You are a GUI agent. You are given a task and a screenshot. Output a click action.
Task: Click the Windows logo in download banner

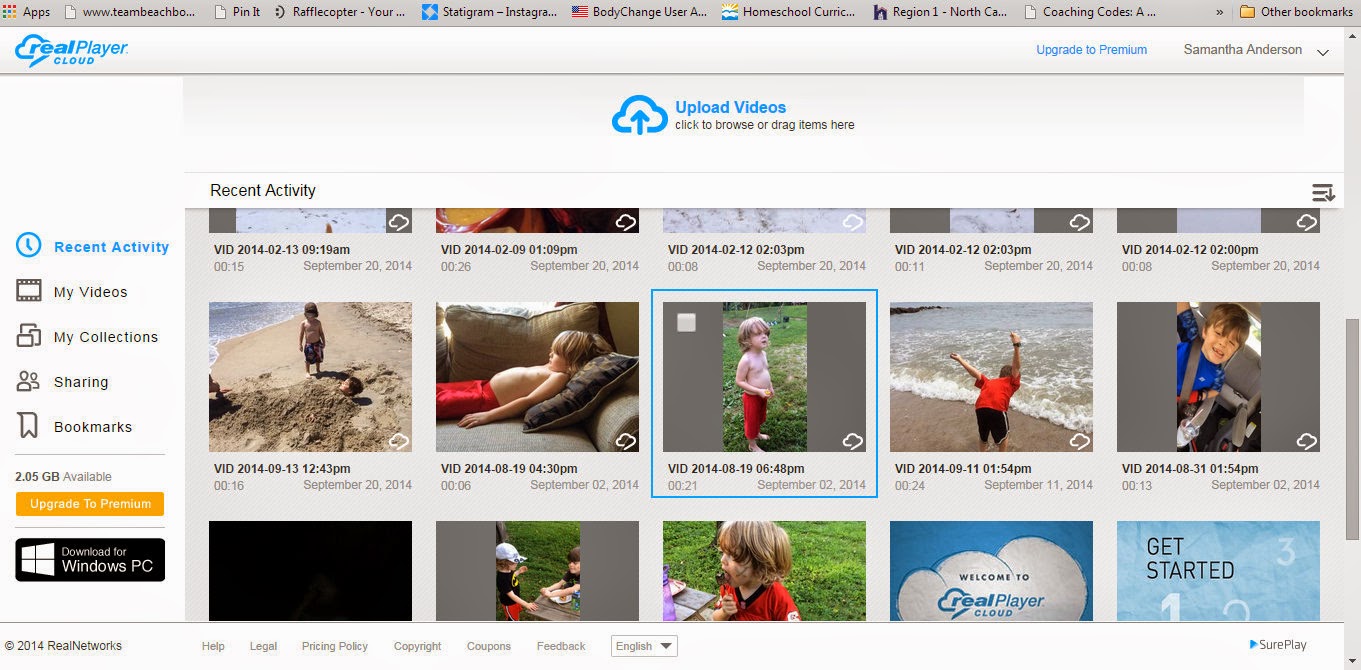pos(38,560)
